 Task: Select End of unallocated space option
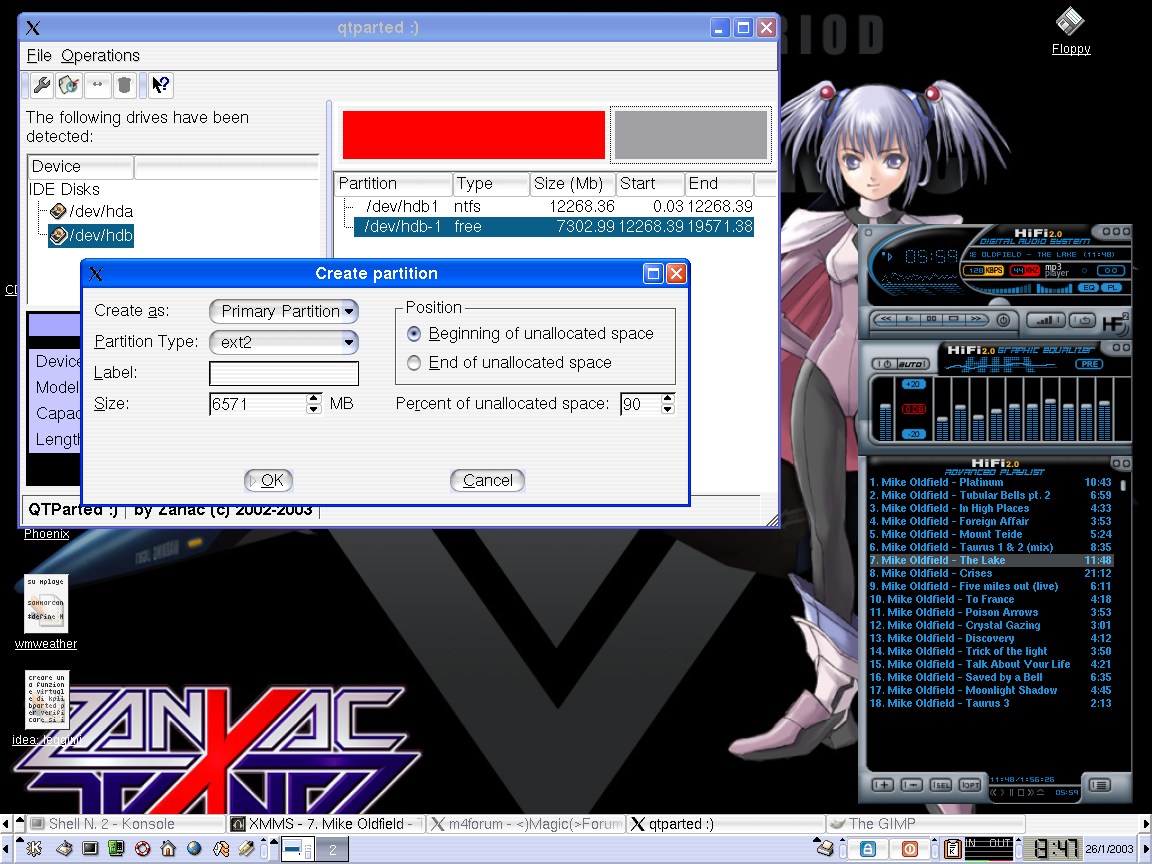tap(414, 363)
